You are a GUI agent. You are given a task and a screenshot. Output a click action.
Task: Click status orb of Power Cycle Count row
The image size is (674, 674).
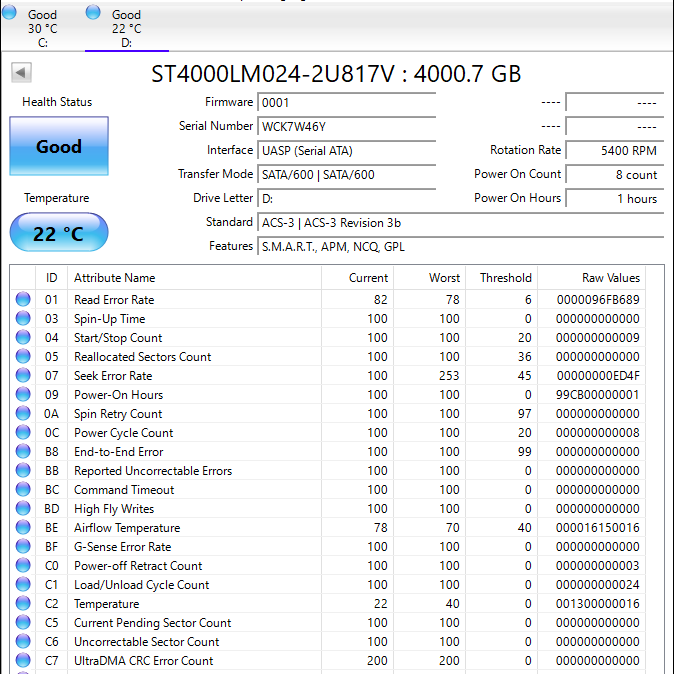tap(23, 432)
